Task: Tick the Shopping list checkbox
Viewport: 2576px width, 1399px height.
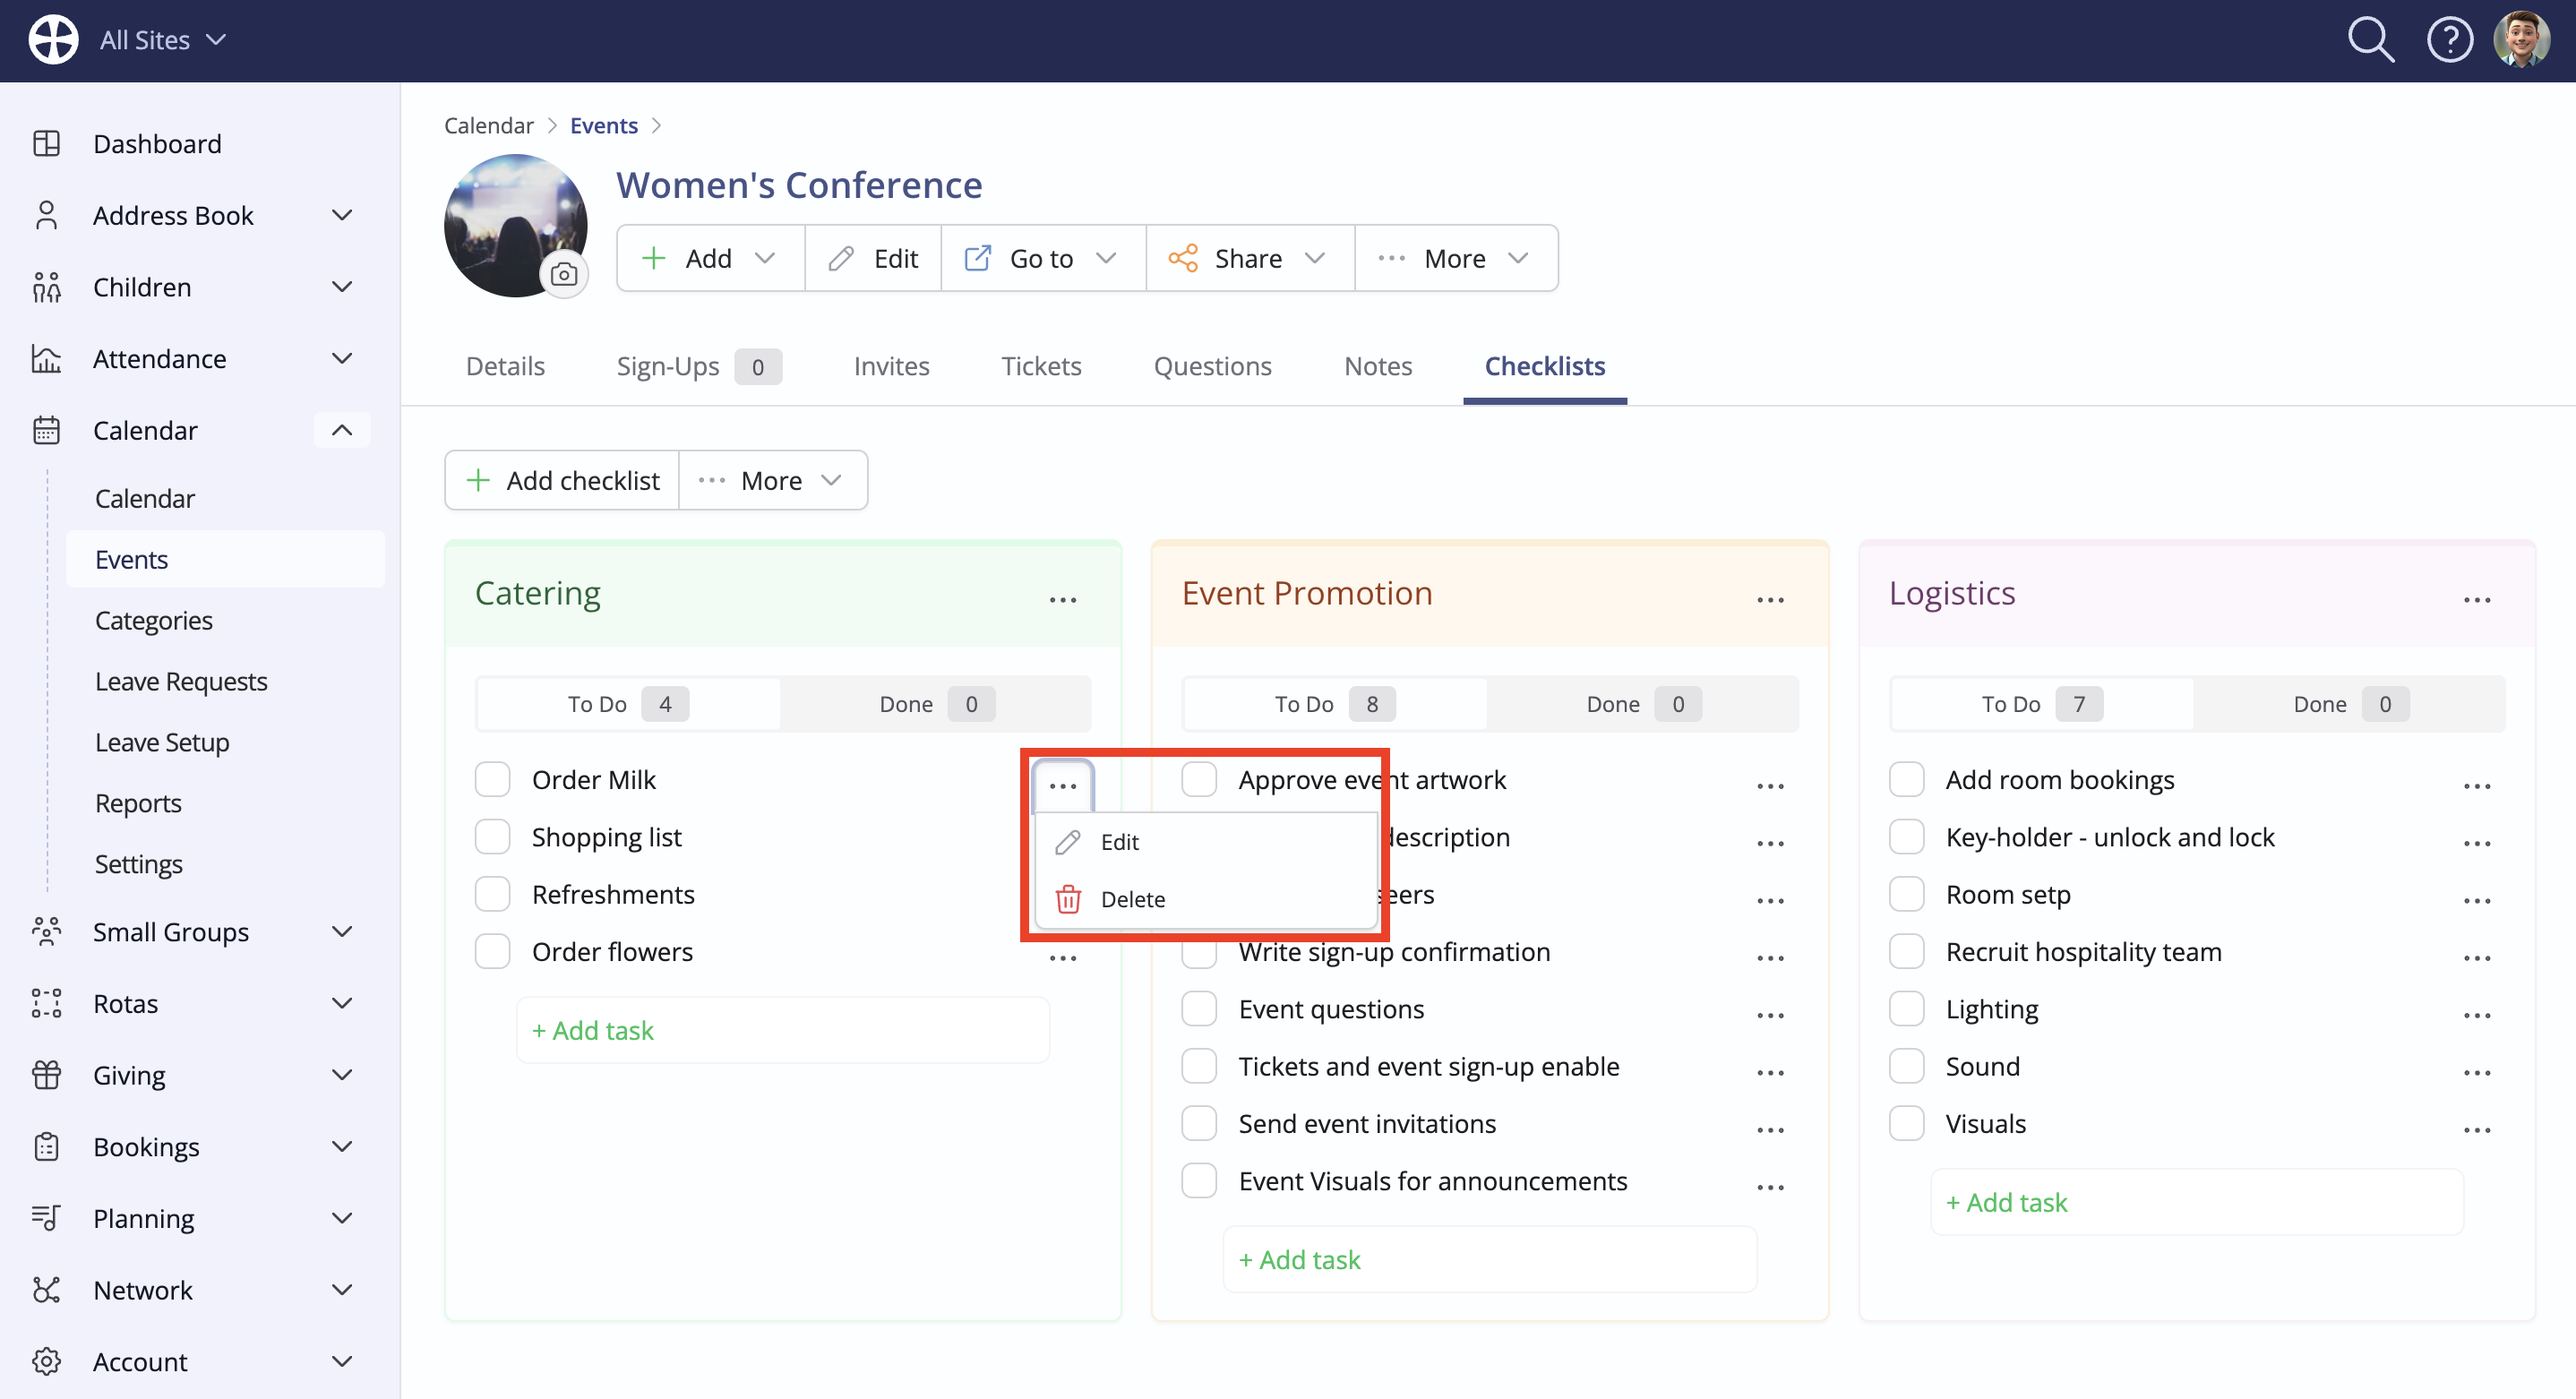Action: pyautogui.click(x=492, y=837)
